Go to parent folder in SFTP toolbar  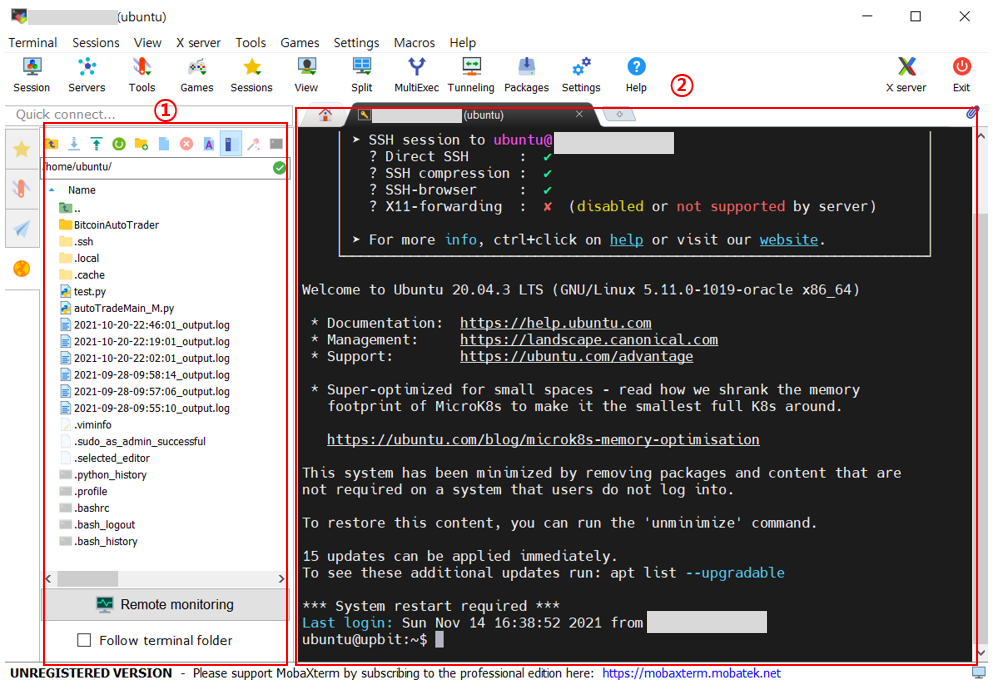(52, 143)
